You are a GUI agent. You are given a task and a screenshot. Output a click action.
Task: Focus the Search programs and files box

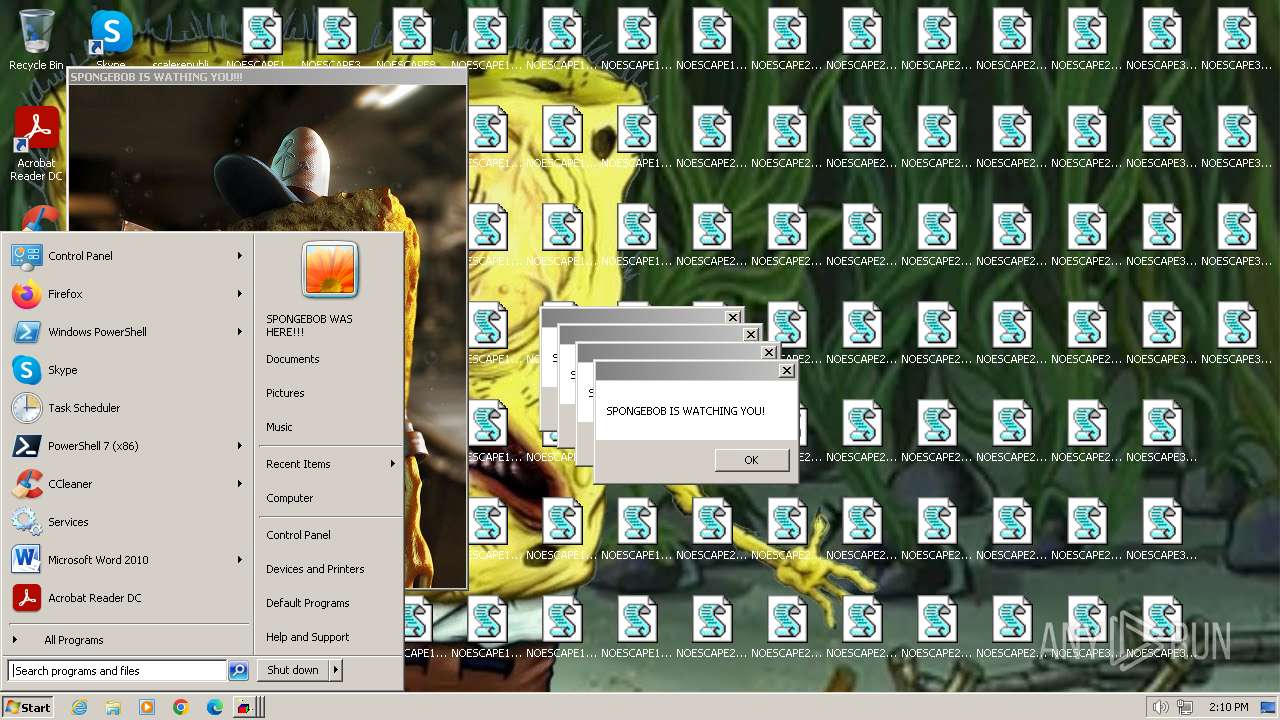pyautogui.click(x=117, y=671)
